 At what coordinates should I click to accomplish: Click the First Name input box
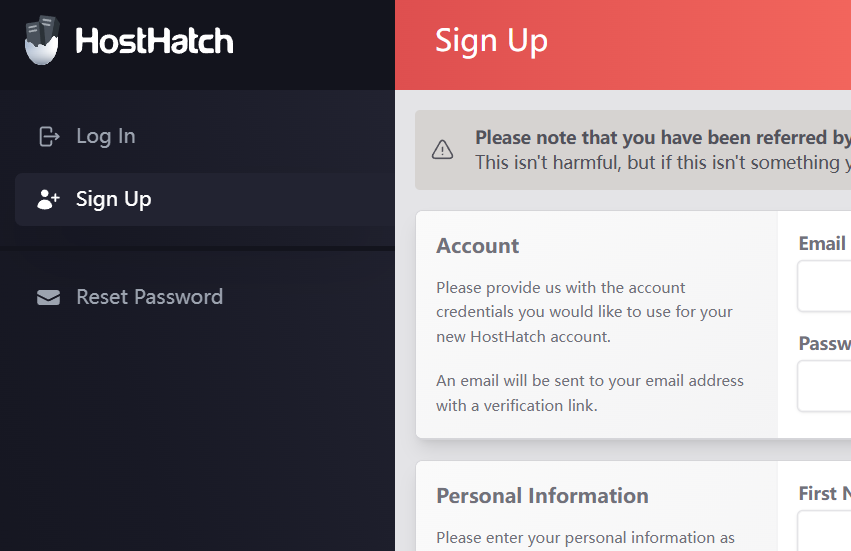pyautogui.click(x=825, y=530)
